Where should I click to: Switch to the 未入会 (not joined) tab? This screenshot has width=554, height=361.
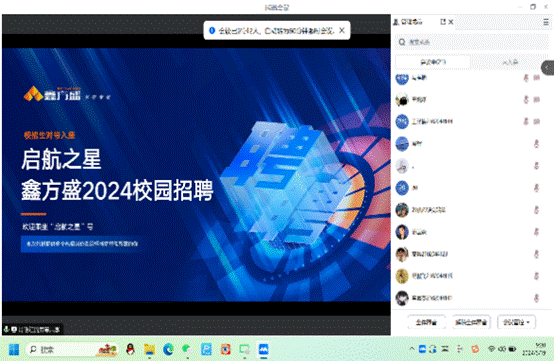point(509,62)
